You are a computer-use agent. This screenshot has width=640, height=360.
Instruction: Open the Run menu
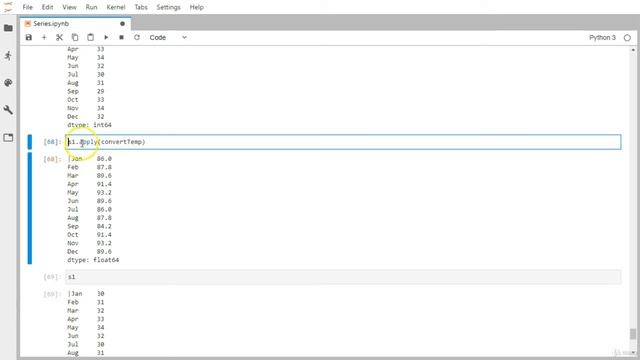[91, 7]
